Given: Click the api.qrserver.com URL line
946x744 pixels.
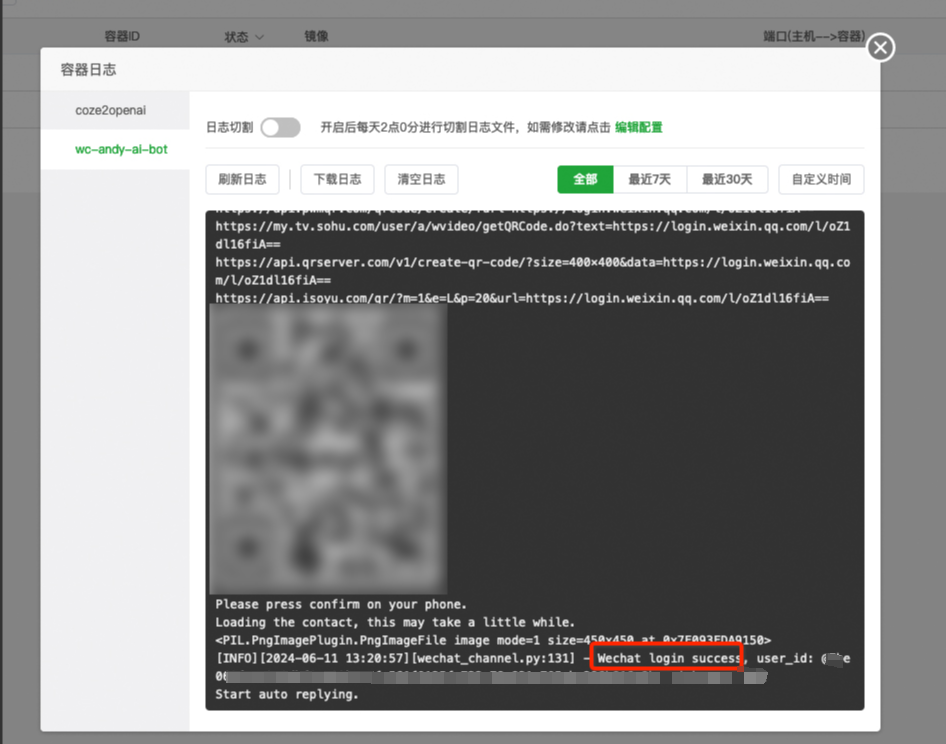Looking at the screenshot, I should click(533, 272).
